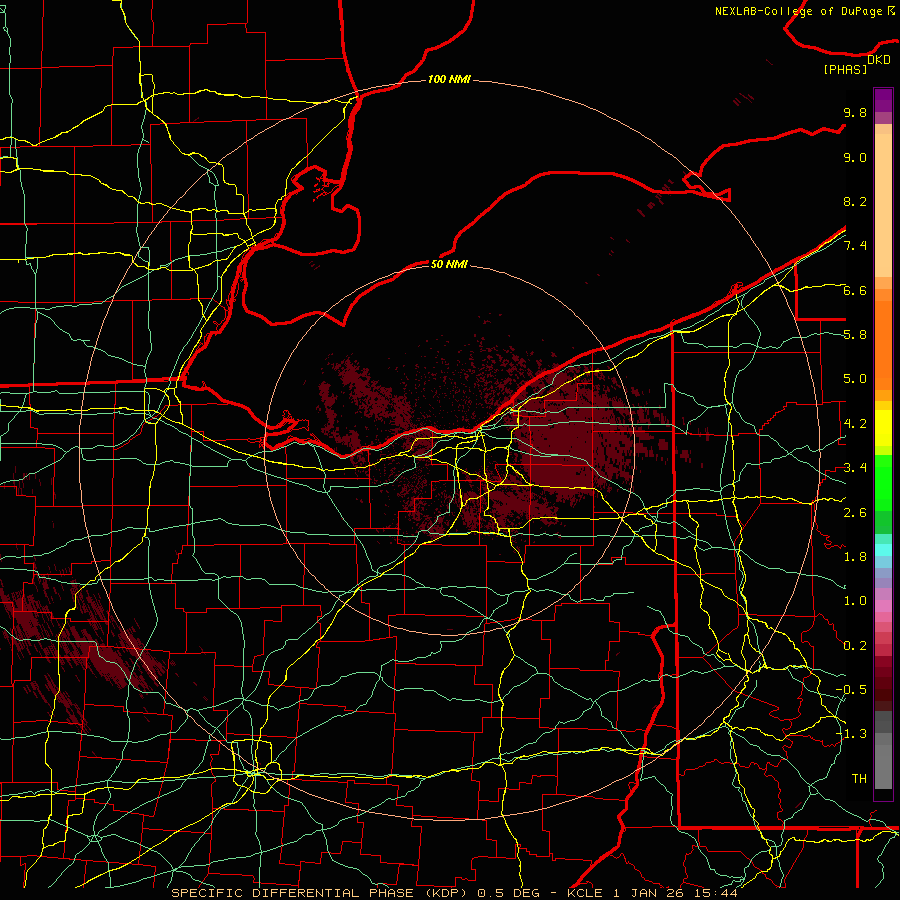900x900 pixels.
Task: Click the 1.0 value on the color scale
Action: 855,601
